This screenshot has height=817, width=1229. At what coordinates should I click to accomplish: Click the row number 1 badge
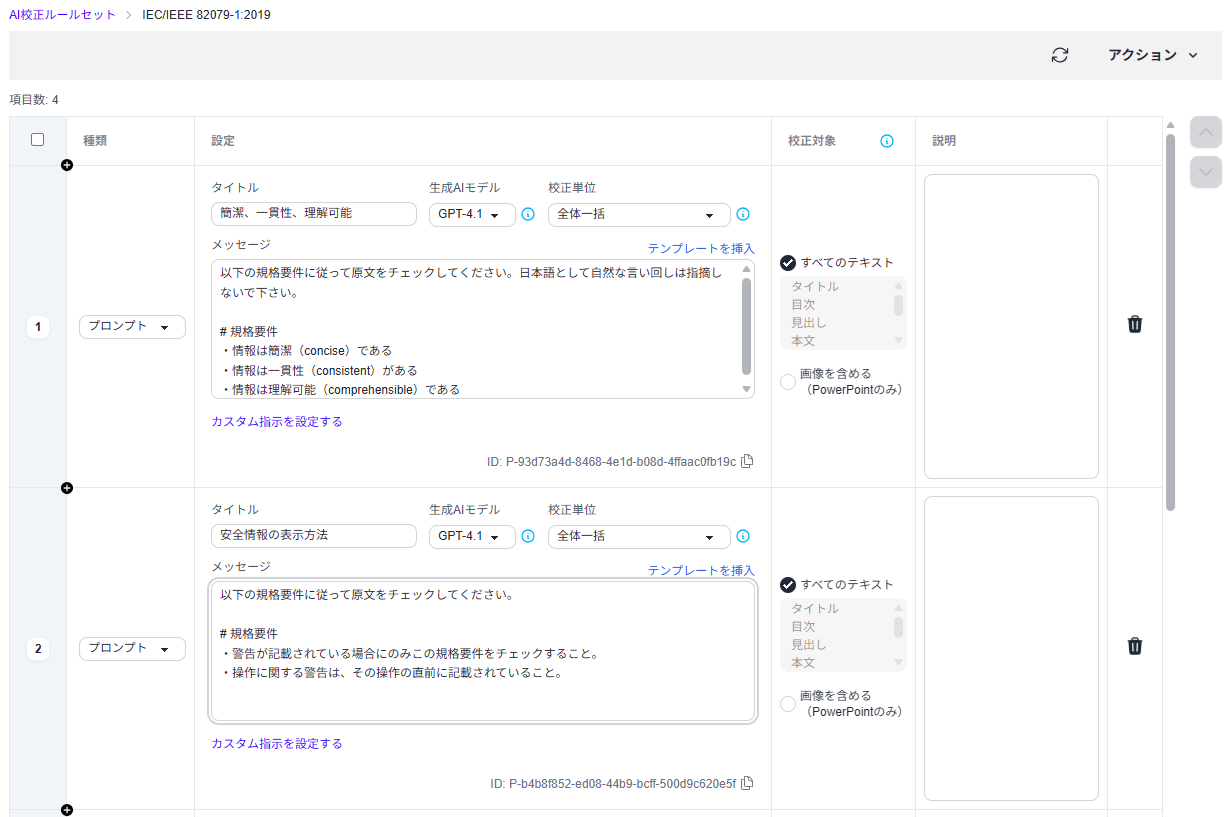pos(38,327)
